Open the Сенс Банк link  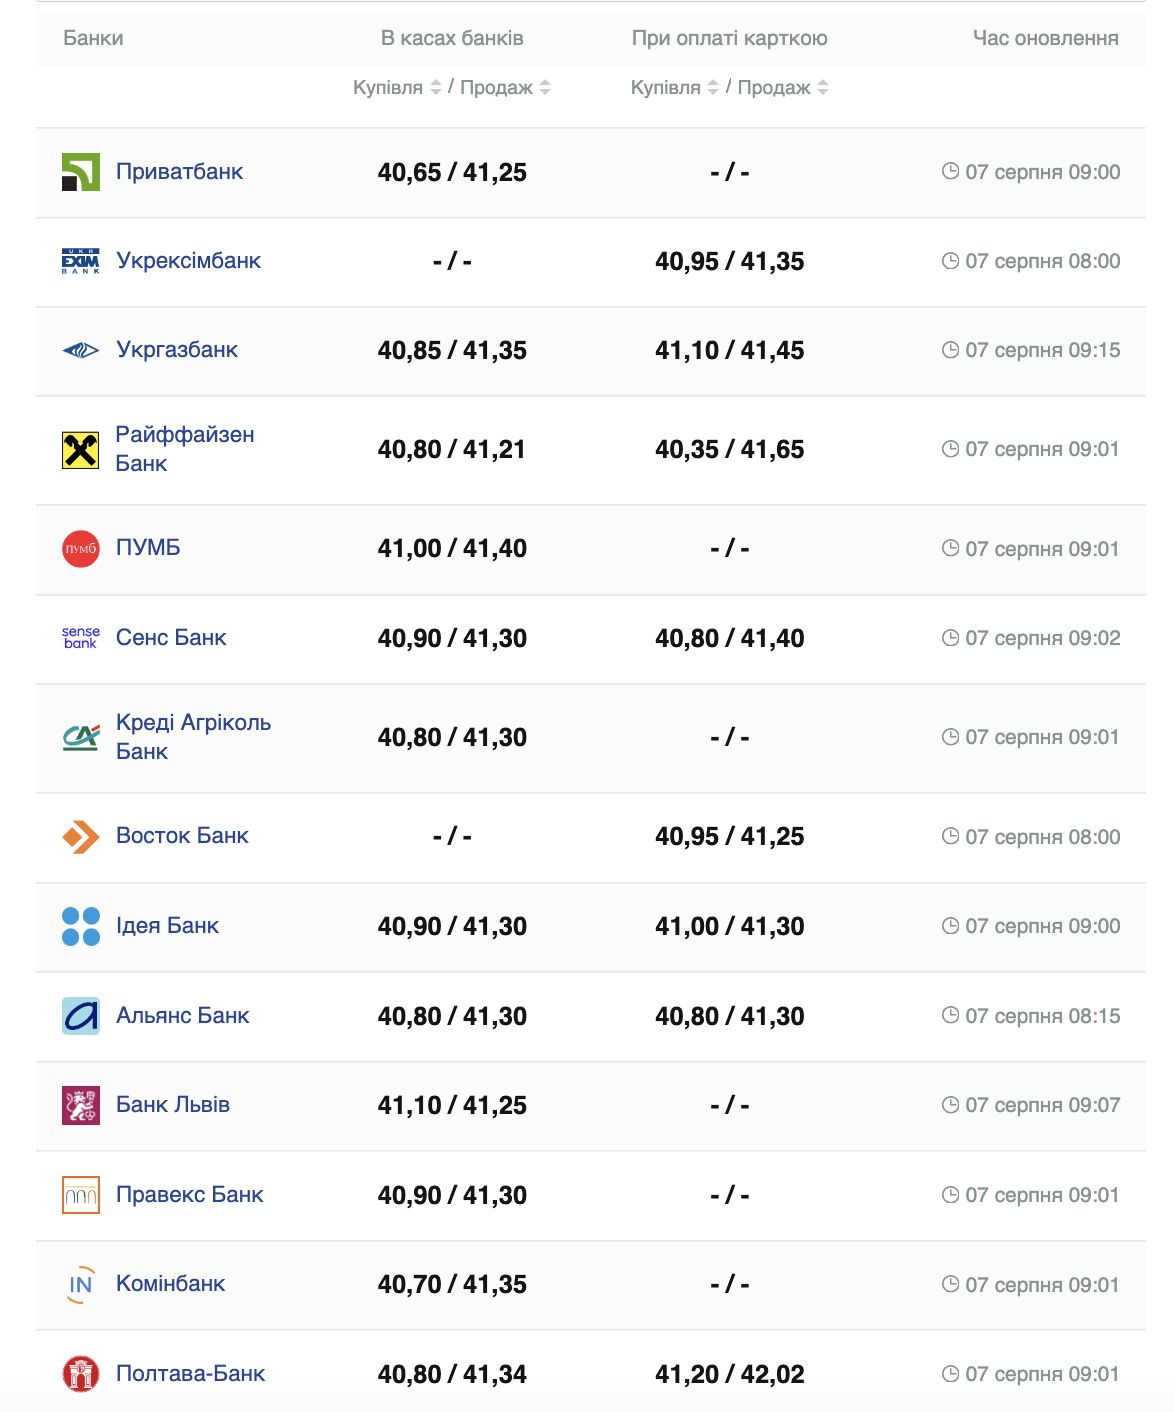(x=171, y=638)
